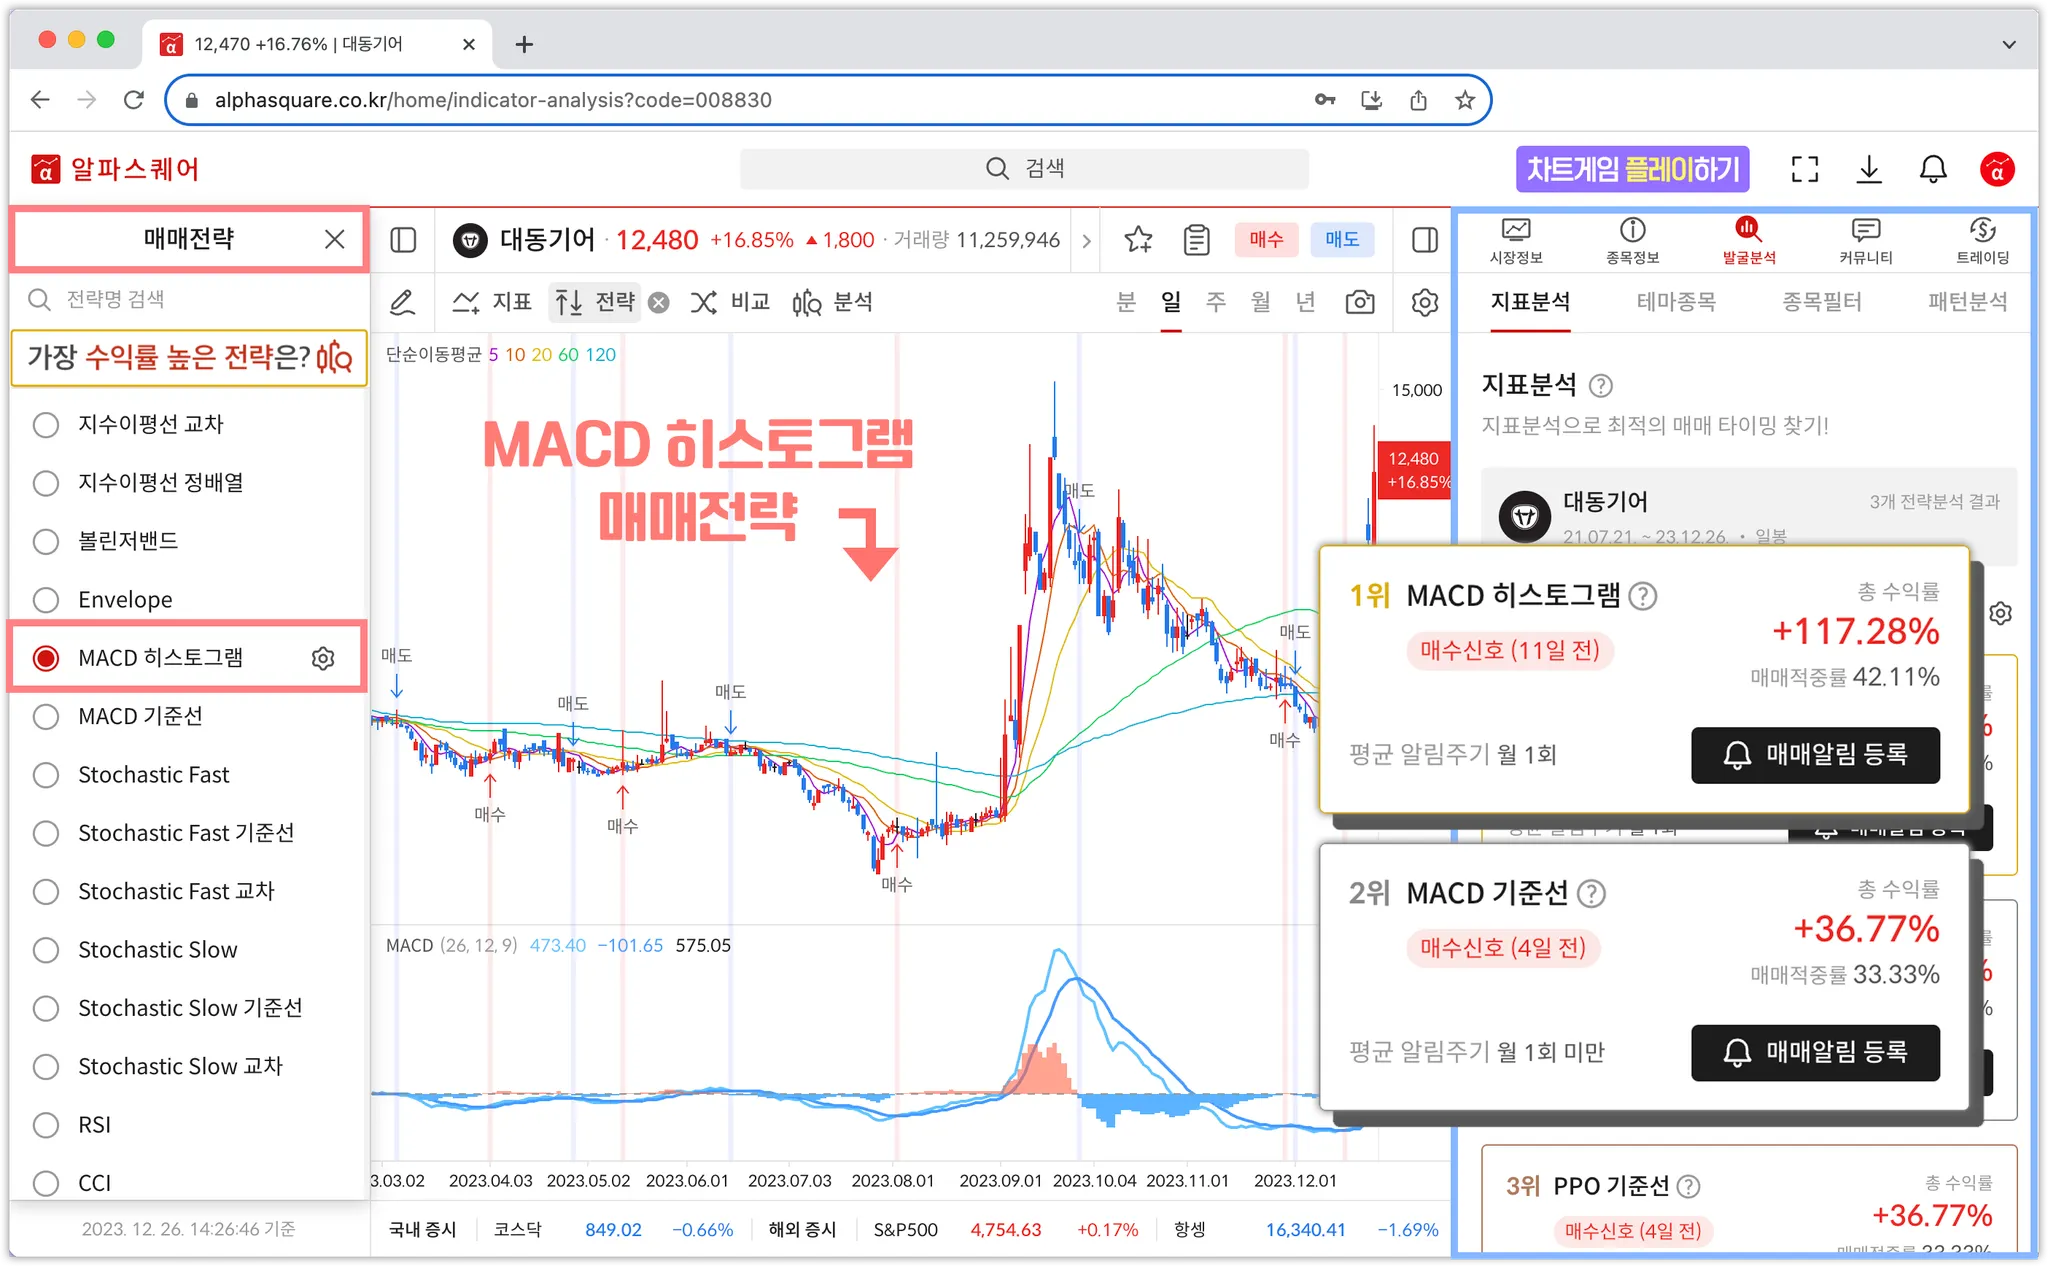Image resolution: width=2048 pixels, height=1266 pixels.
Task: Toggle the left sidebar panel icon
Action: (x=403, y=240)
